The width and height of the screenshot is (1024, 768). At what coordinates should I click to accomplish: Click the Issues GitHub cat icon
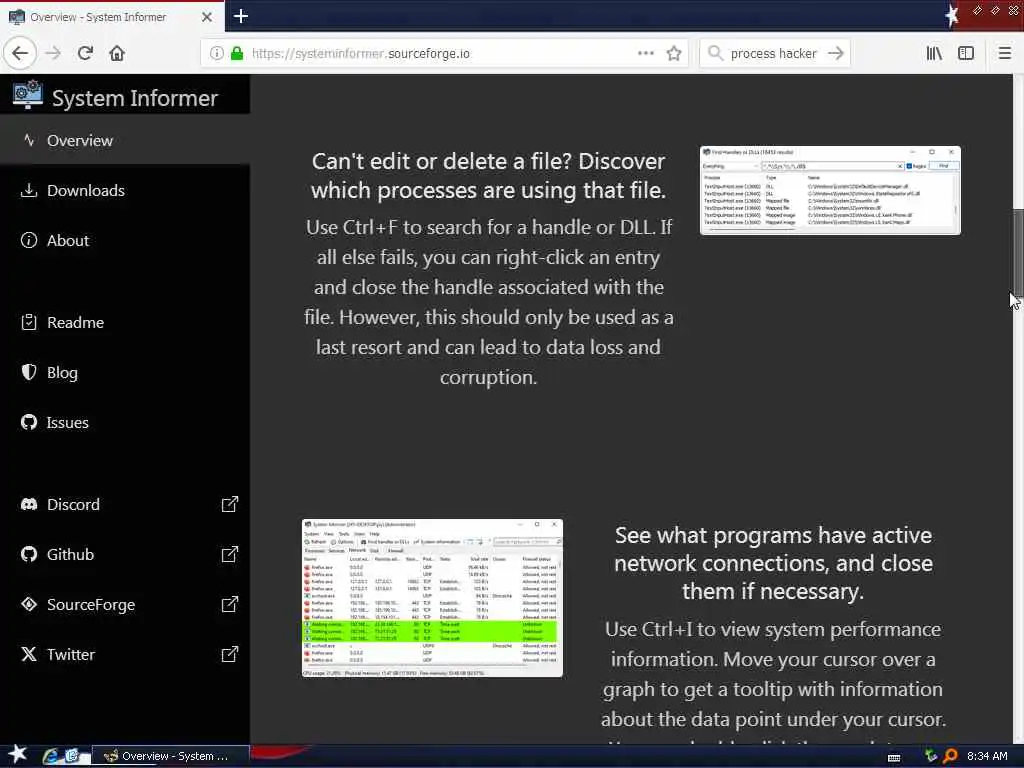pos(29,423)
